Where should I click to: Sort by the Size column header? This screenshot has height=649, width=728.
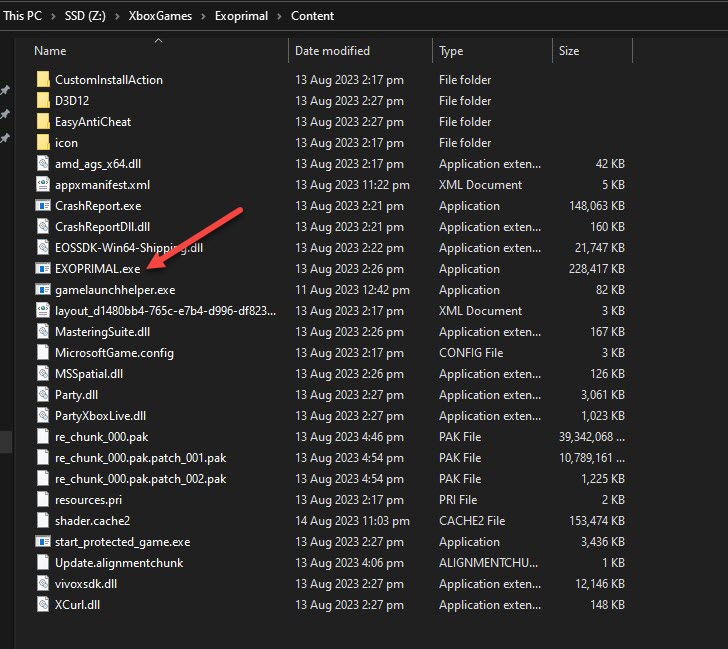click(x=569, y=51)
